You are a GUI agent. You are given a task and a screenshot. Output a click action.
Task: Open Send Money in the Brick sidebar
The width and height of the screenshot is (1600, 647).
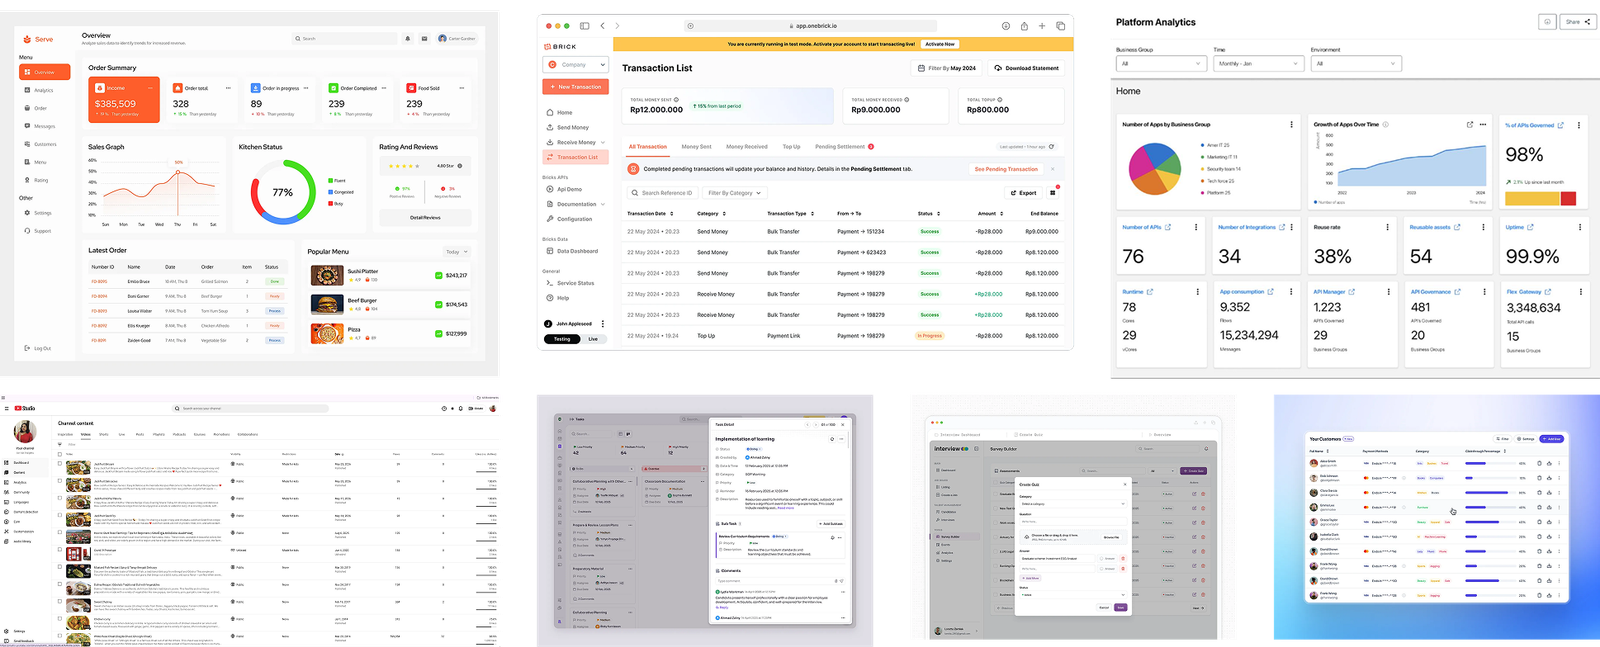[x=567, y=127]
